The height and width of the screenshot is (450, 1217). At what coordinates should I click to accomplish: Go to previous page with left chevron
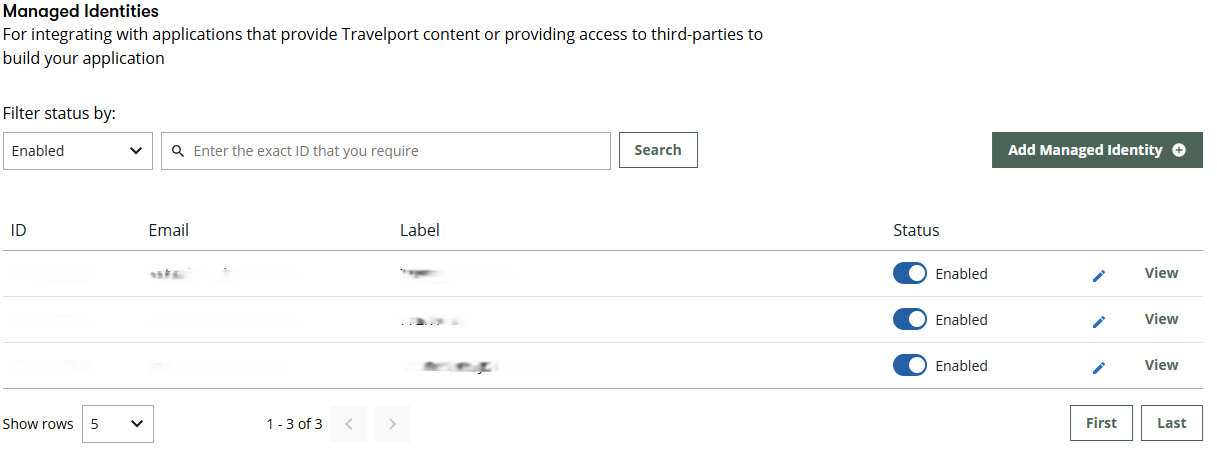[x=349, y=424]
